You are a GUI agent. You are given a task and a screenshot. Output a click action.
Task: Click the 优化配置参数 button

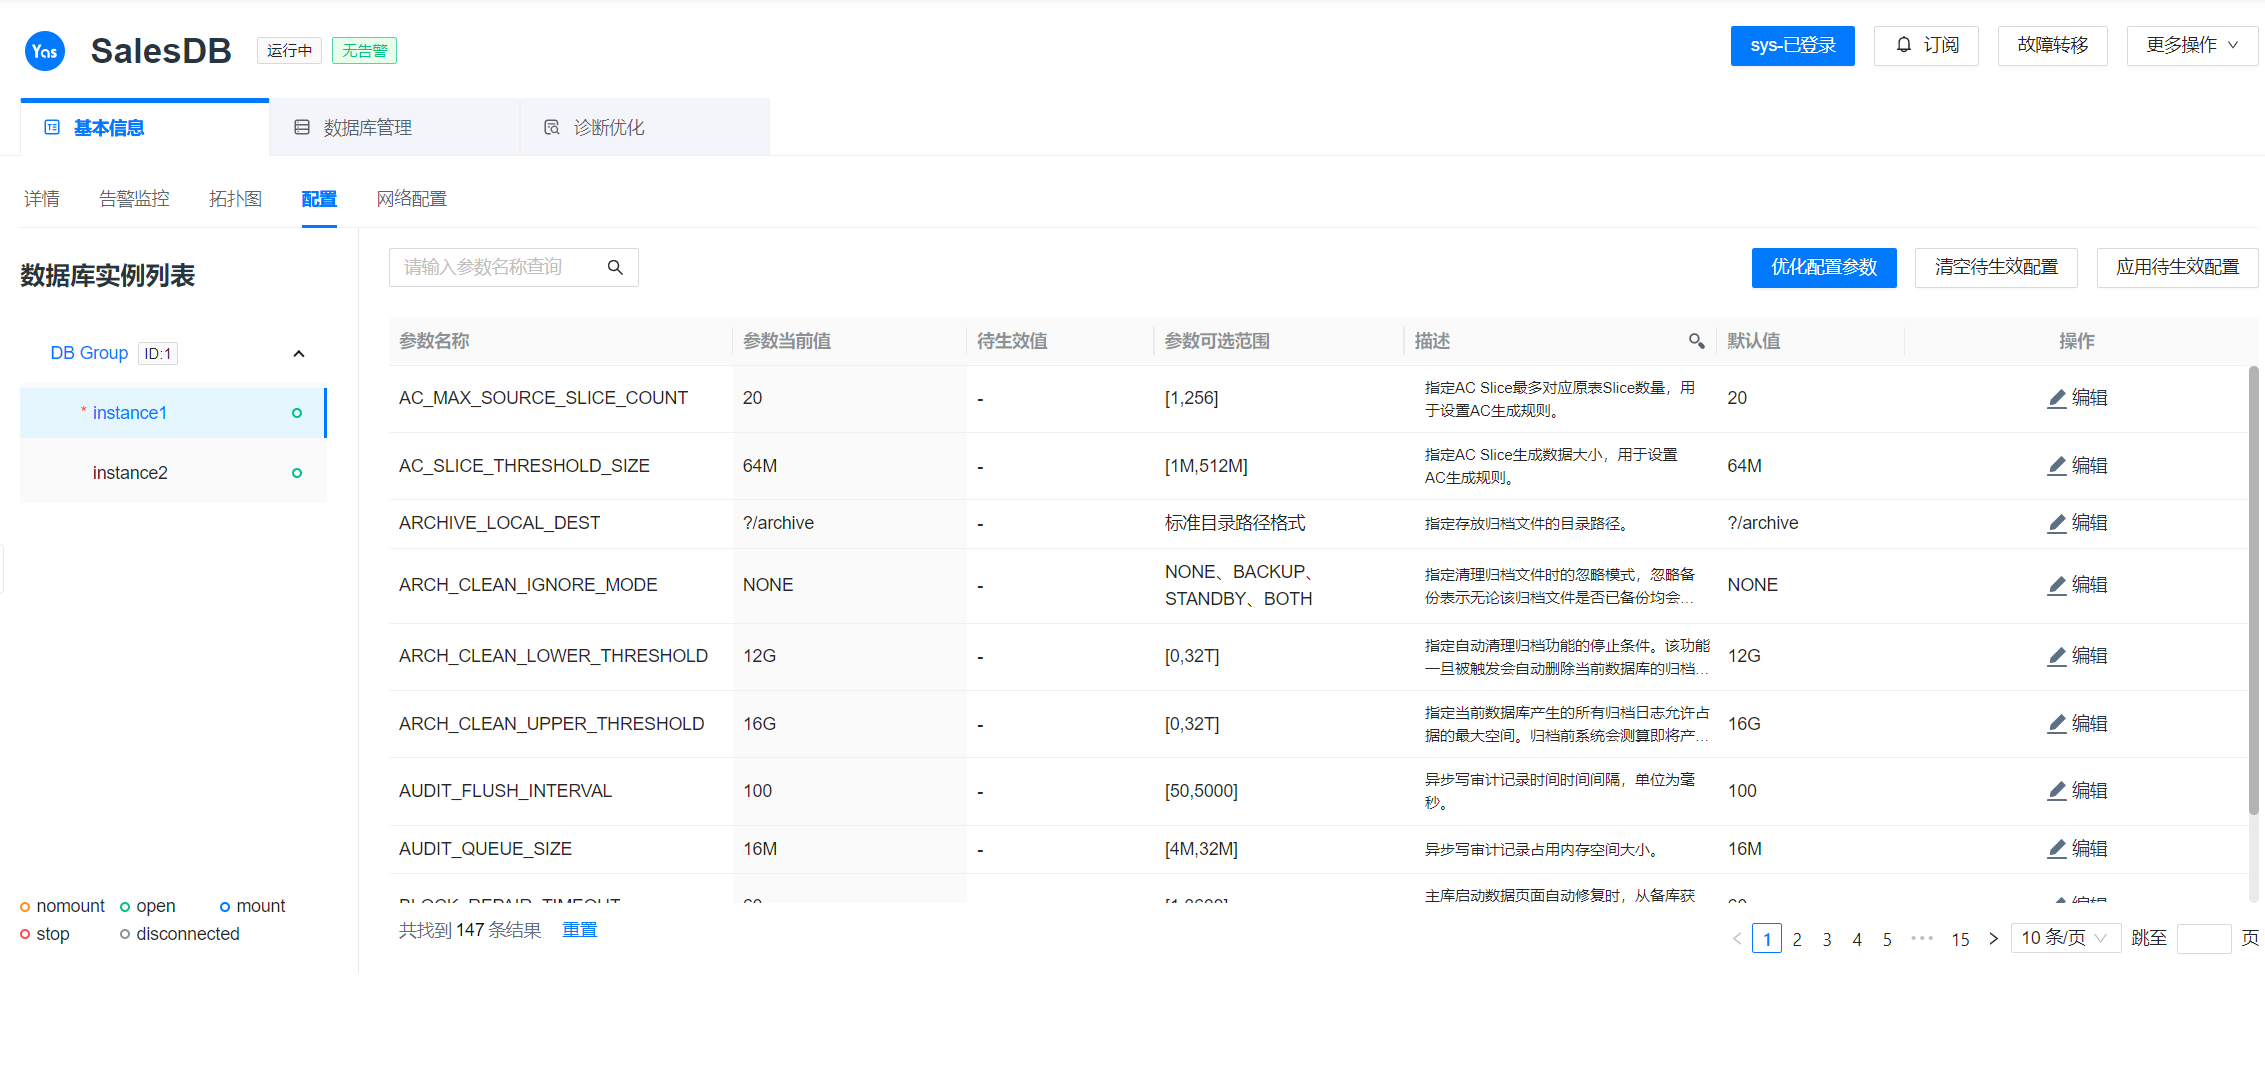point(1823,267)
